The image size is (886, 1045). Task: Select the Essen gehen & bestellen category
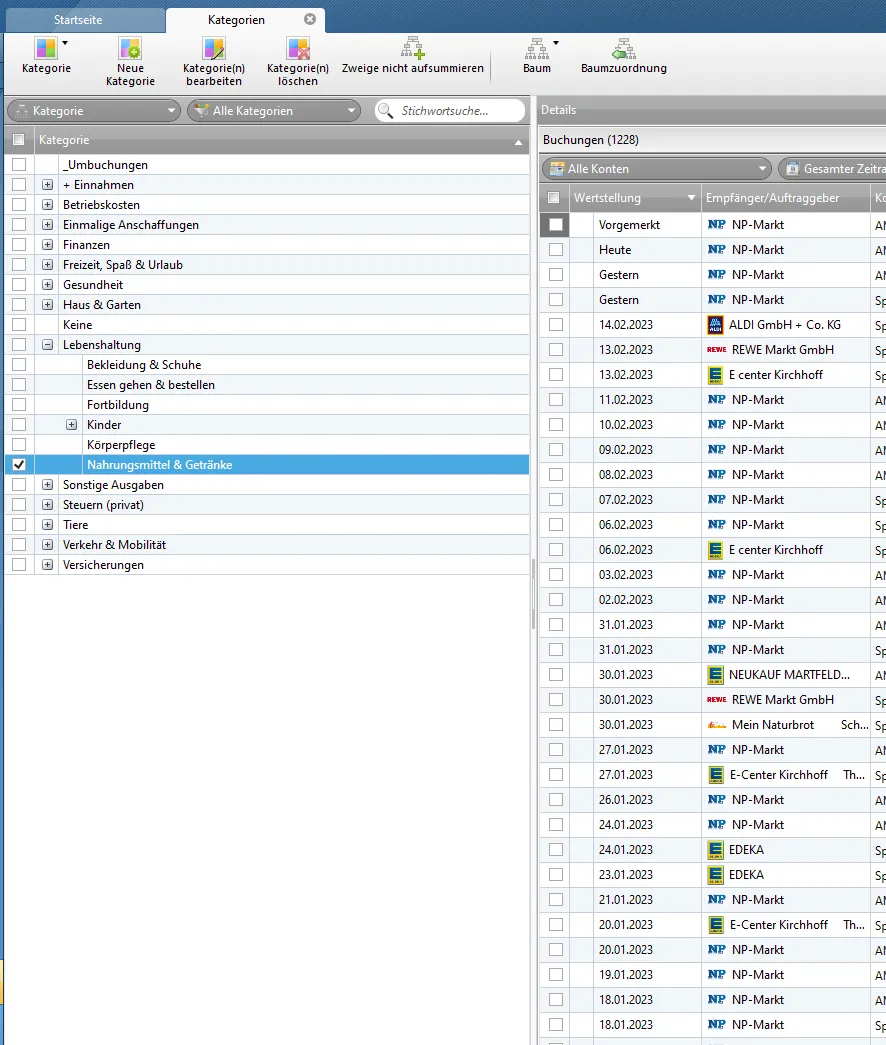[151, 385]
